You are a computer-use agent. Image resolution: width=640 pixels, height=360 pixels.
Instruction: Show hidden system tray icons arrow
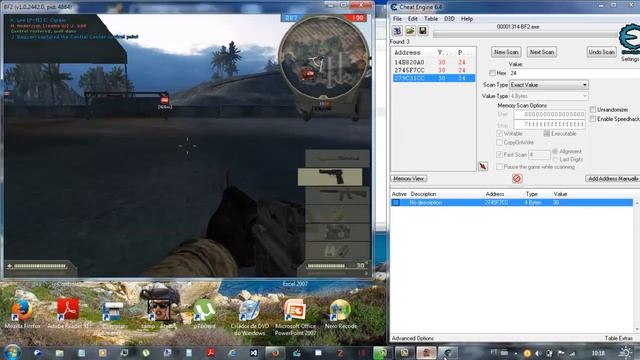point(516,353)
